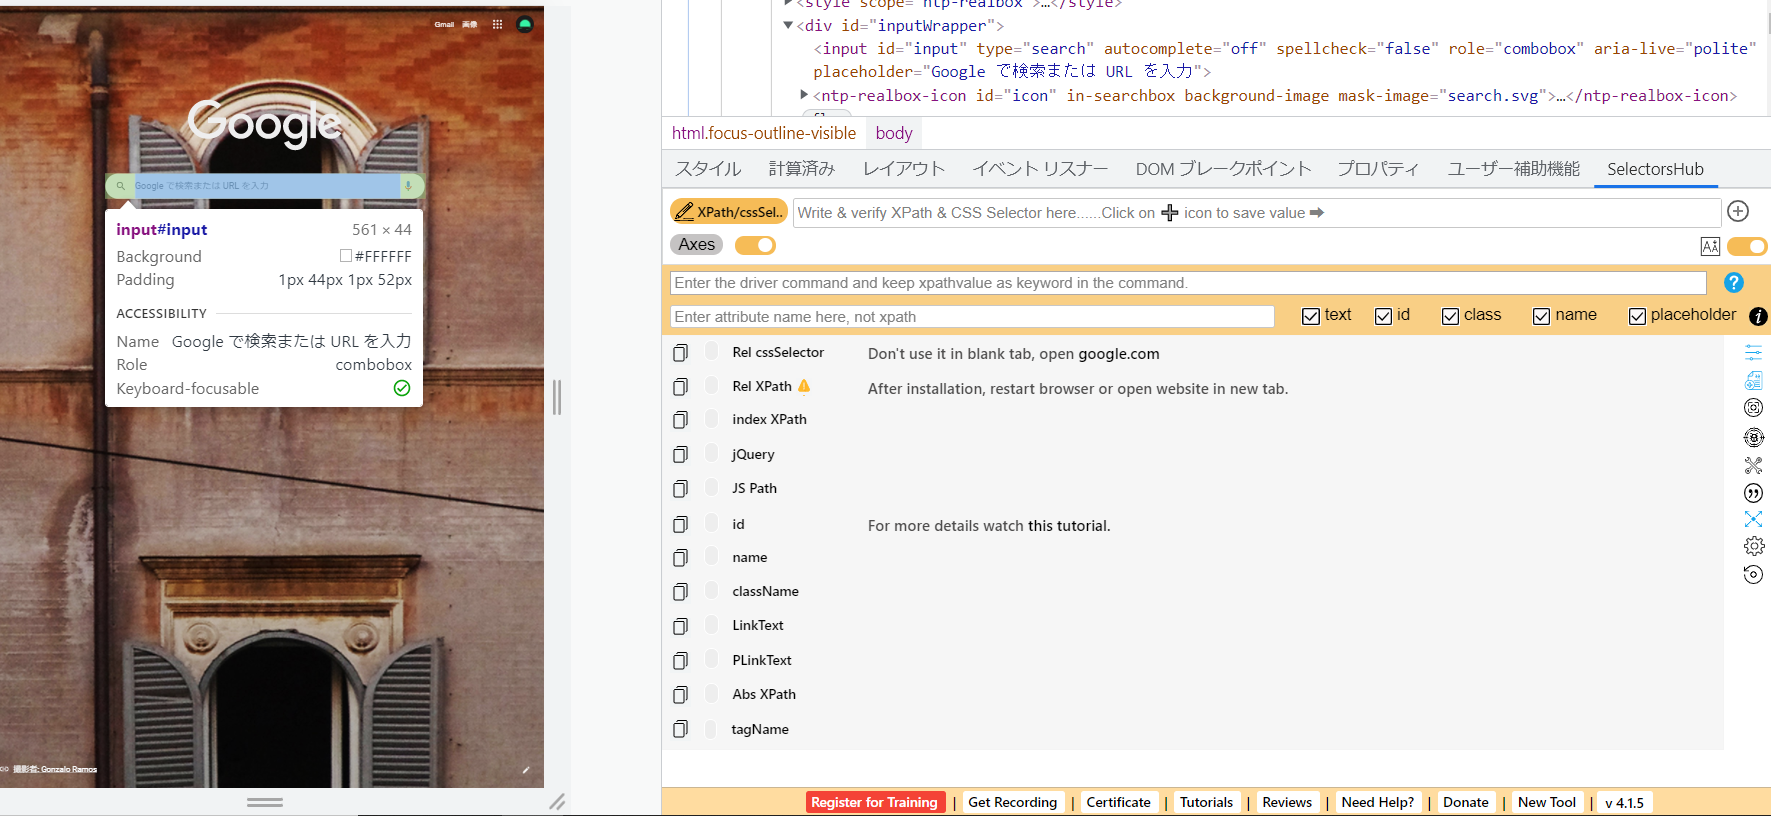Open the 計算済み tab
The image size is (1771, 816).
(x=802, y=169)
